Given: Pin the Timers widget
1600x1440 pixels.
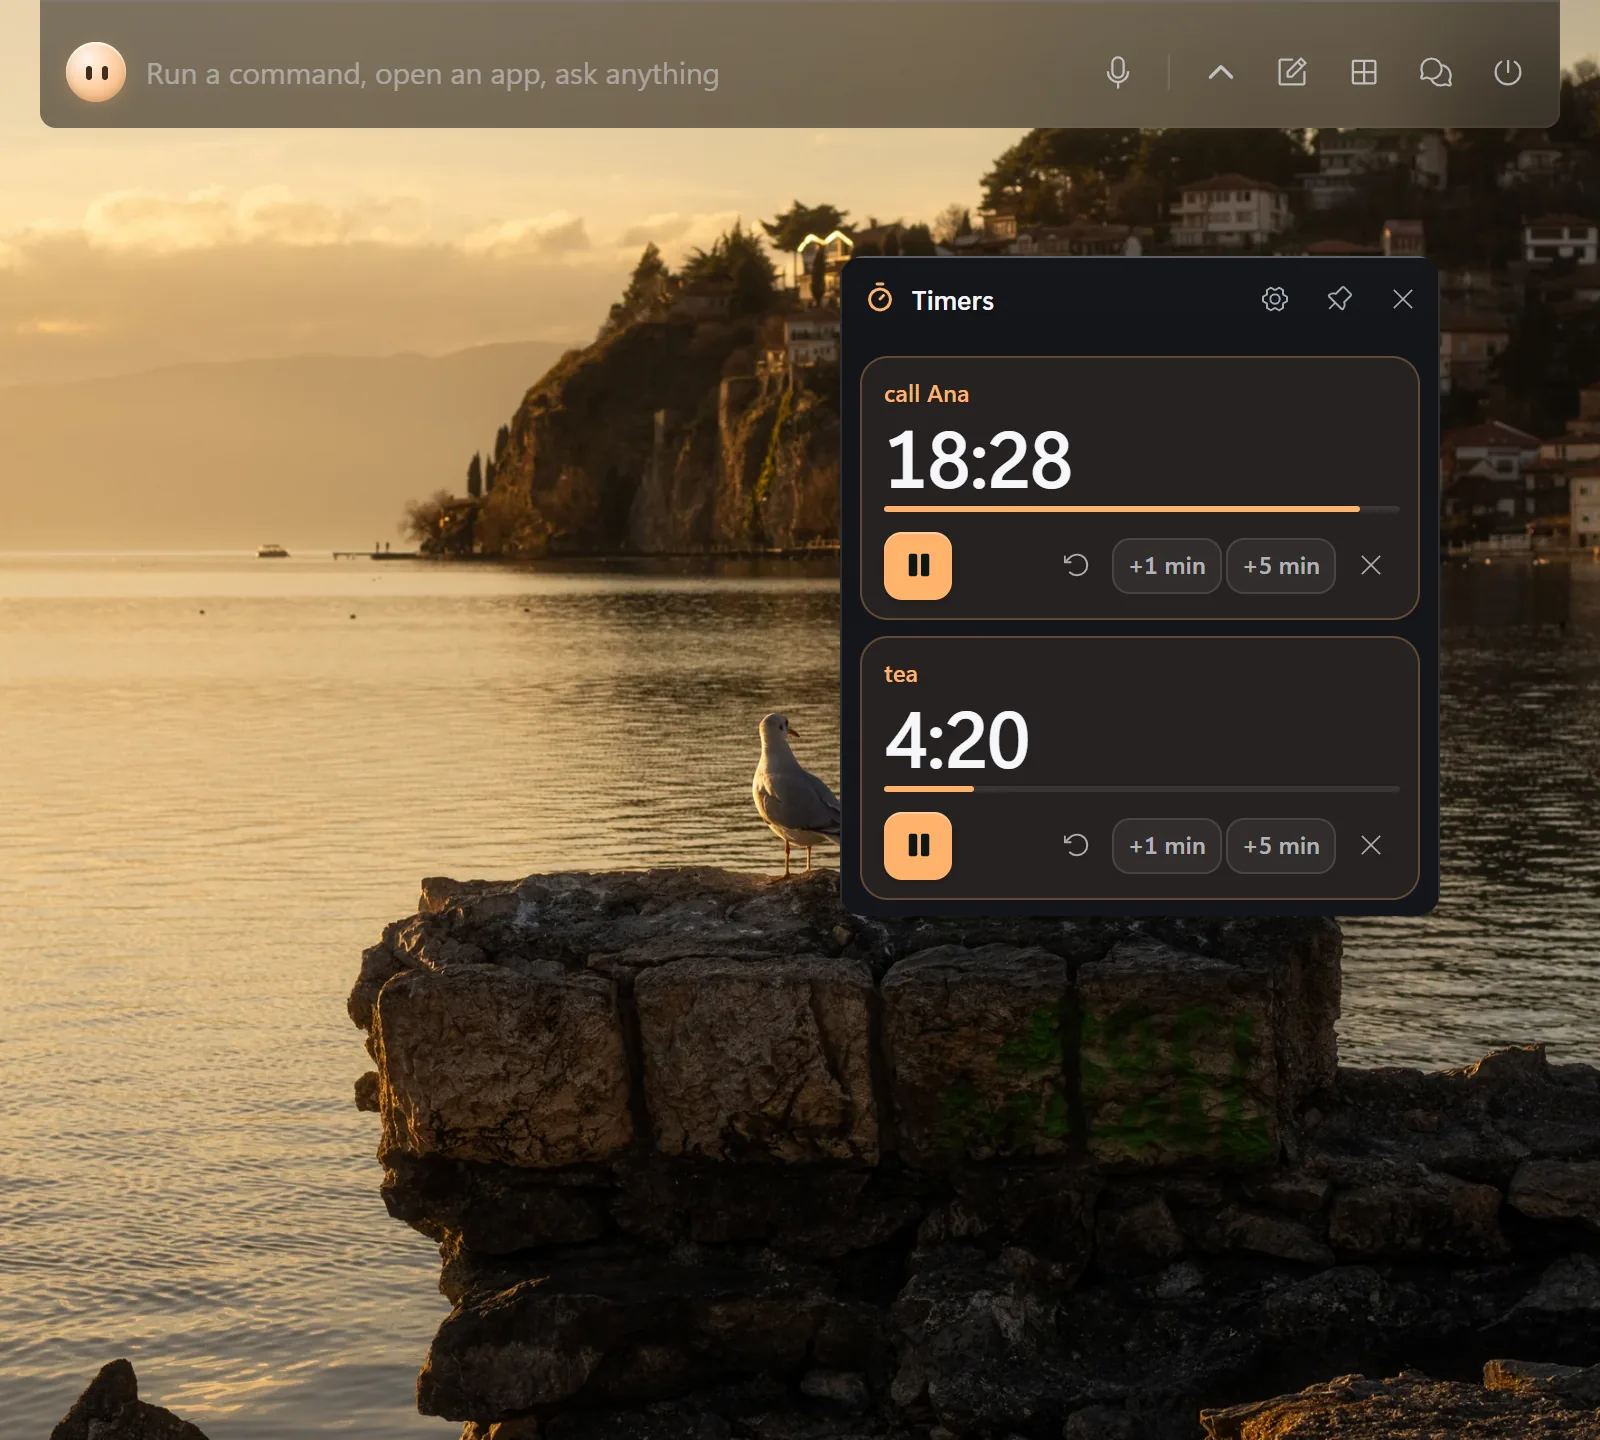Looking at the screenshot, I should (x=1339, y=299).
